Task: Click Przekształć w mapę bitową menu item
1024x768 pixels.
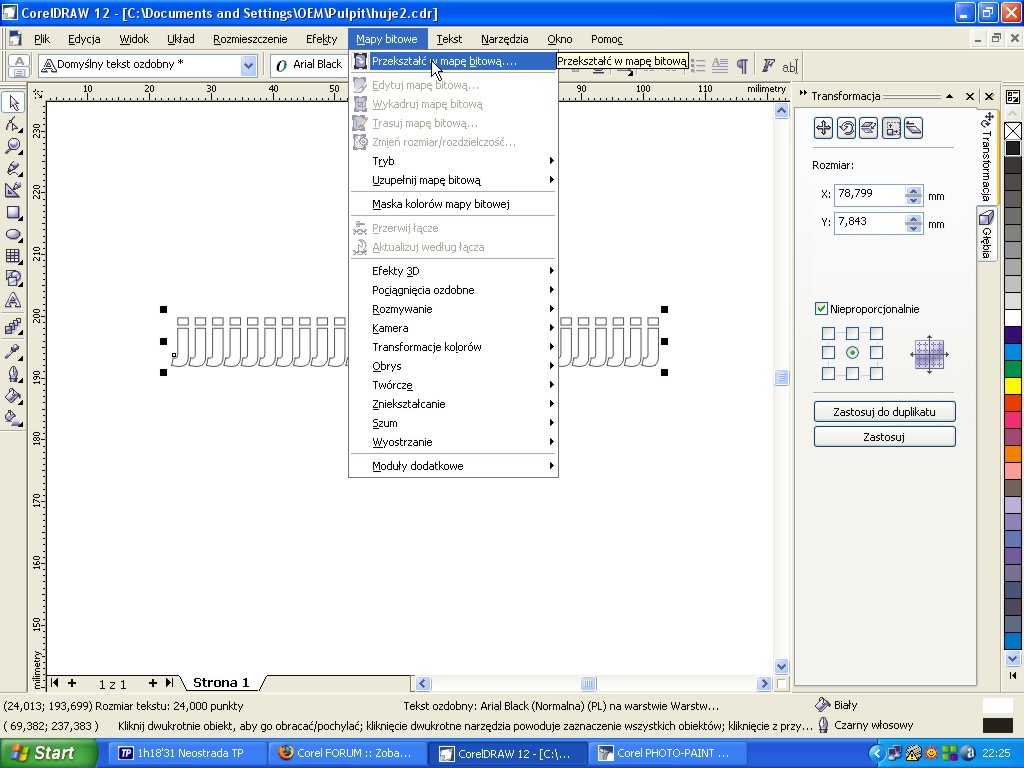Action: coord(444,61)
